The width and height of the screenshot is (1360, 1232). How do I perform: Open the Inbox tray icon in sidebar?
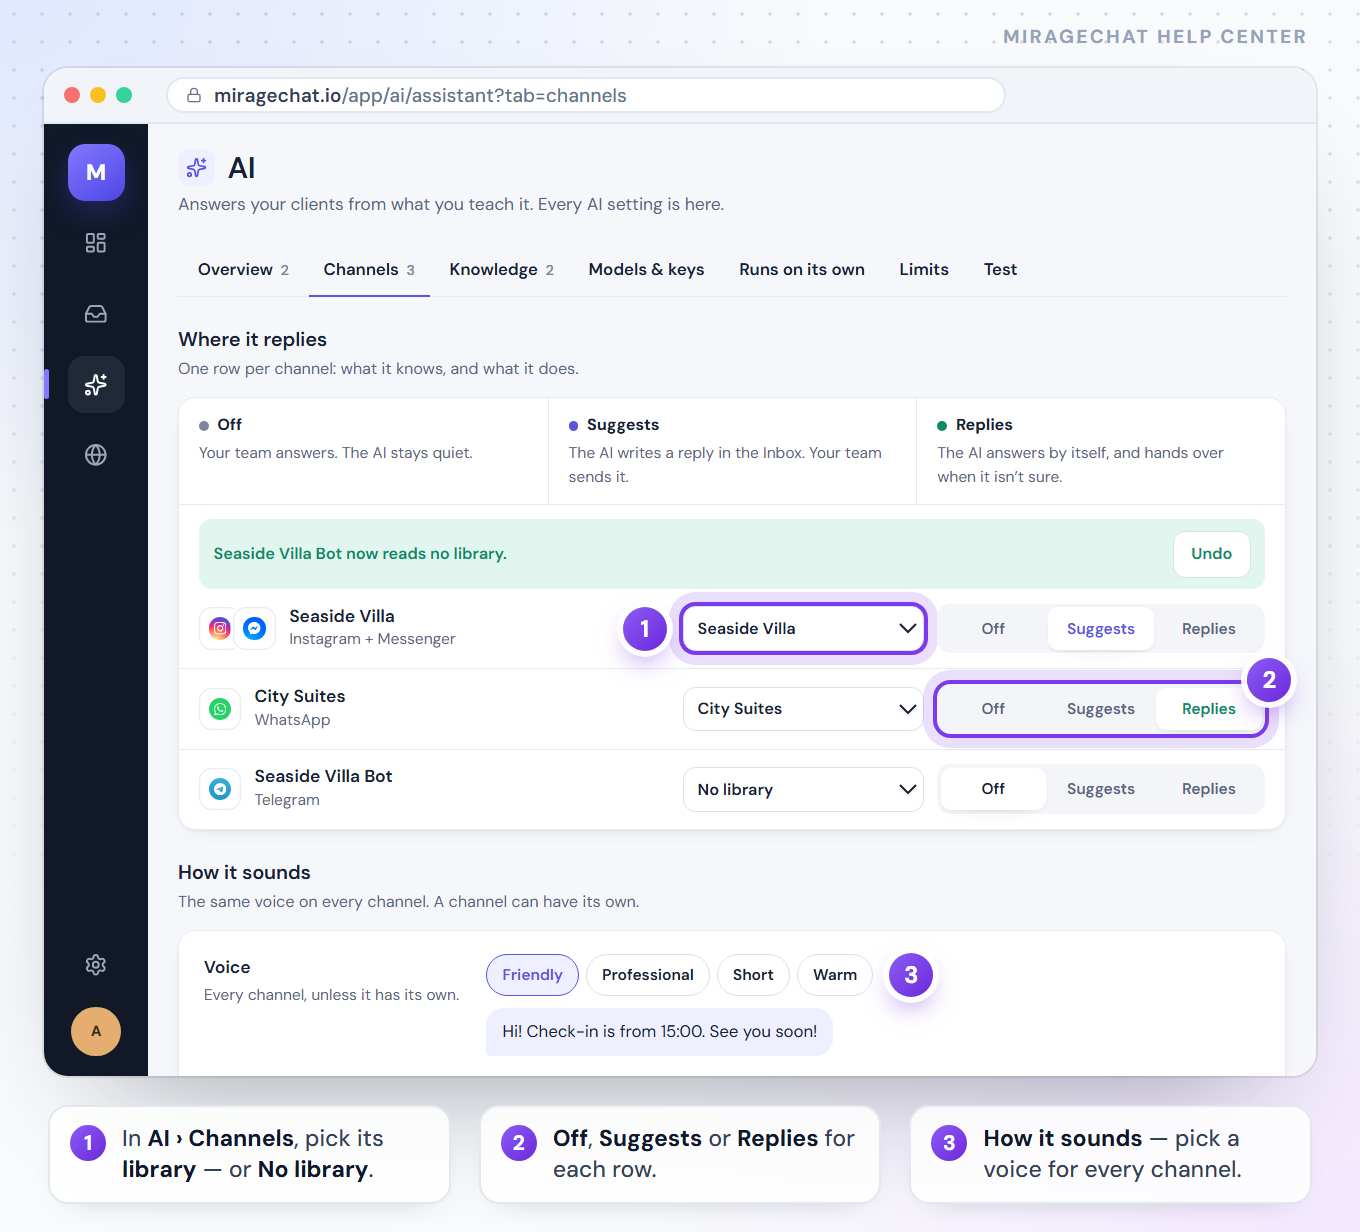[96, 314]
